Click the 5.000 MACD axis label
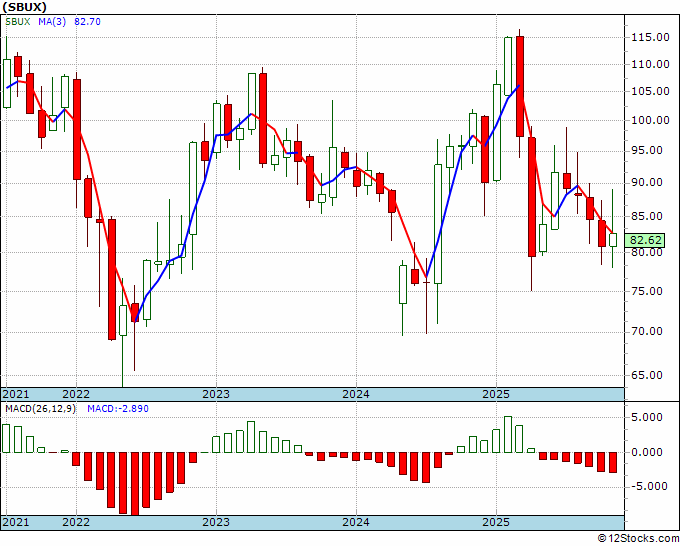Screen dimensions: 680x546 [x=649, y=418]
